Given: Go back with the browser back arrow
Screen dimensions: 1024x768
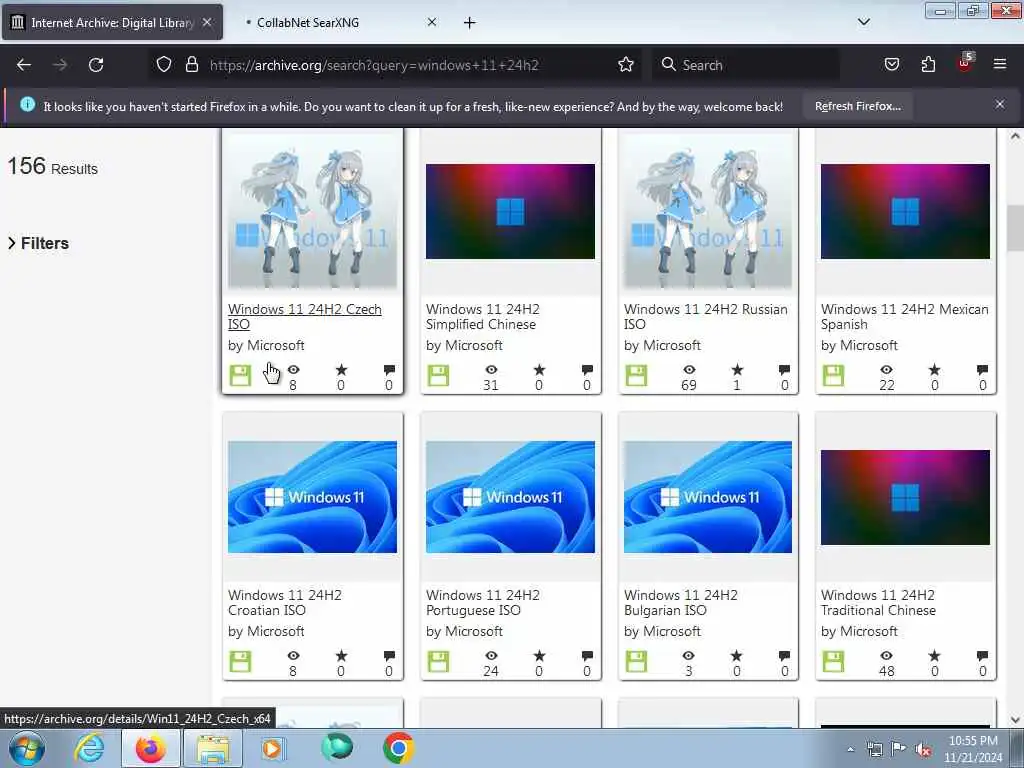Looking at the screenshot, I should 24,65.
